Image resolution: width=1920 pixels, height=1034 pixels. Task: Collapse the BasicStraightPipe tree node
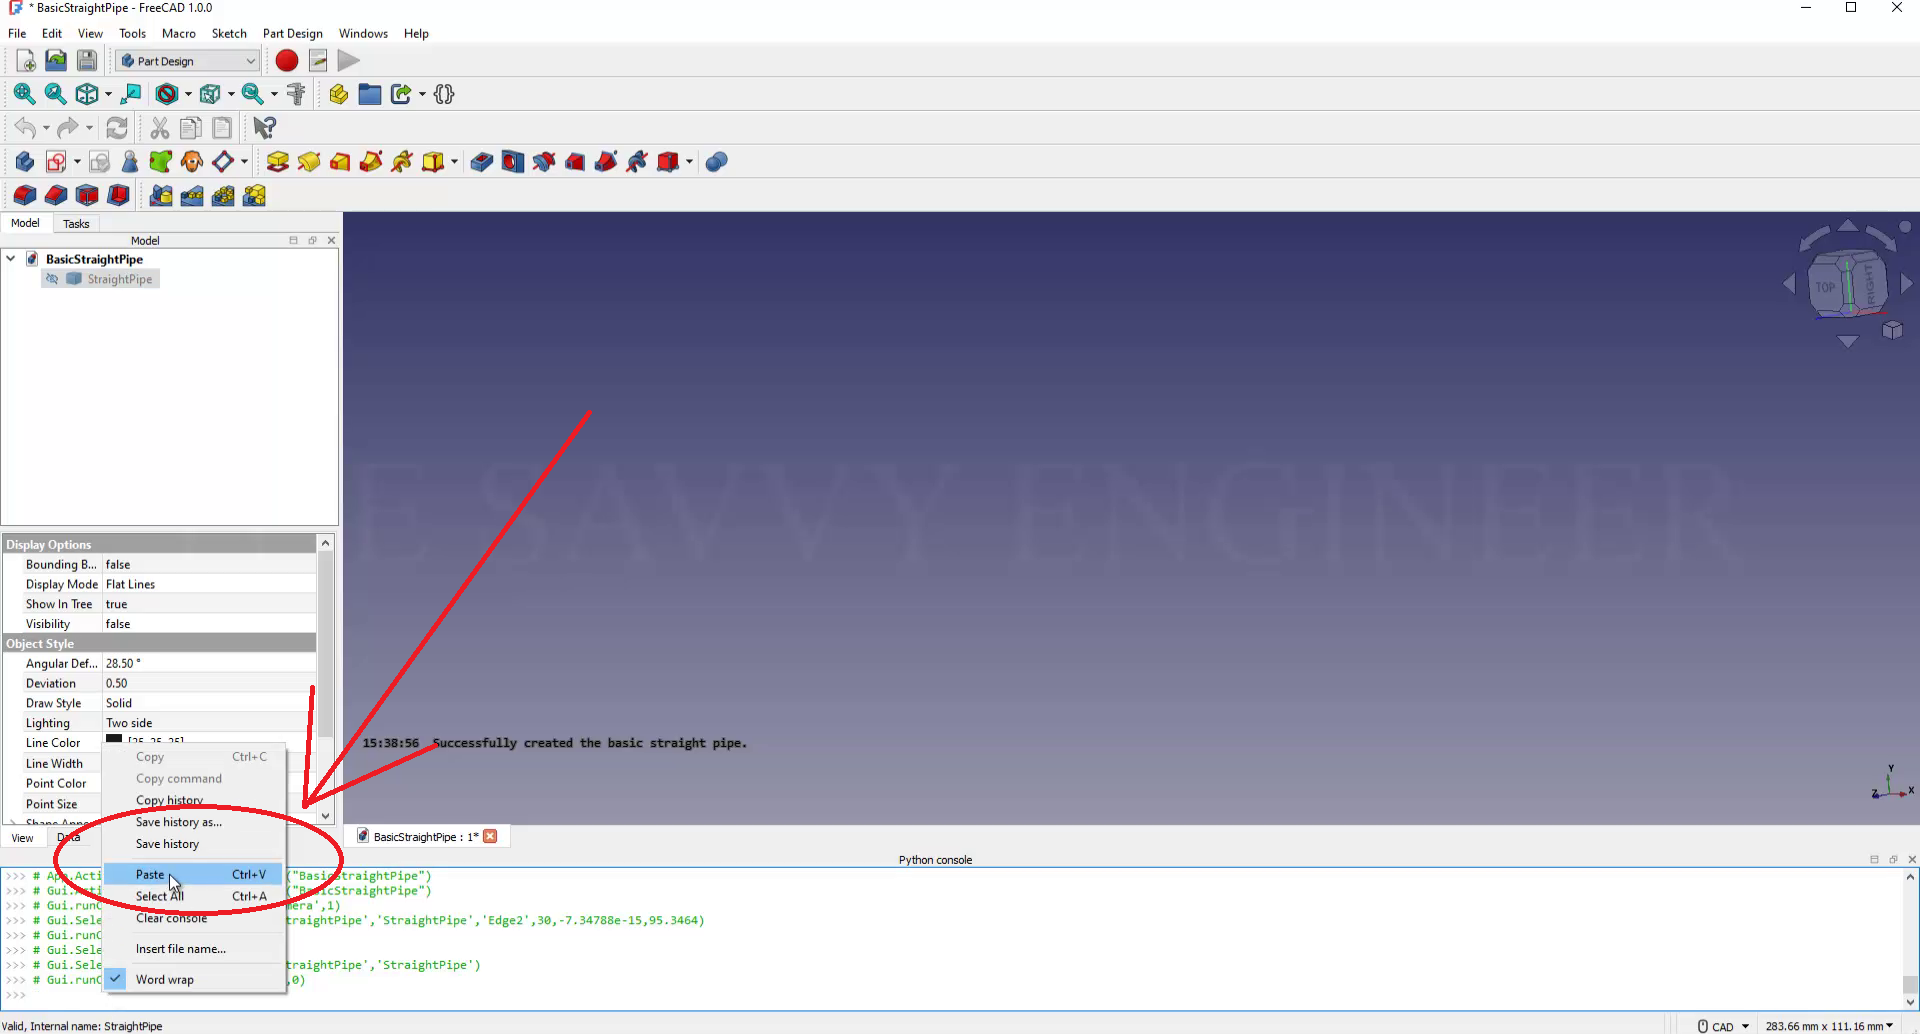pyautogui.click(x=11, y=259)
